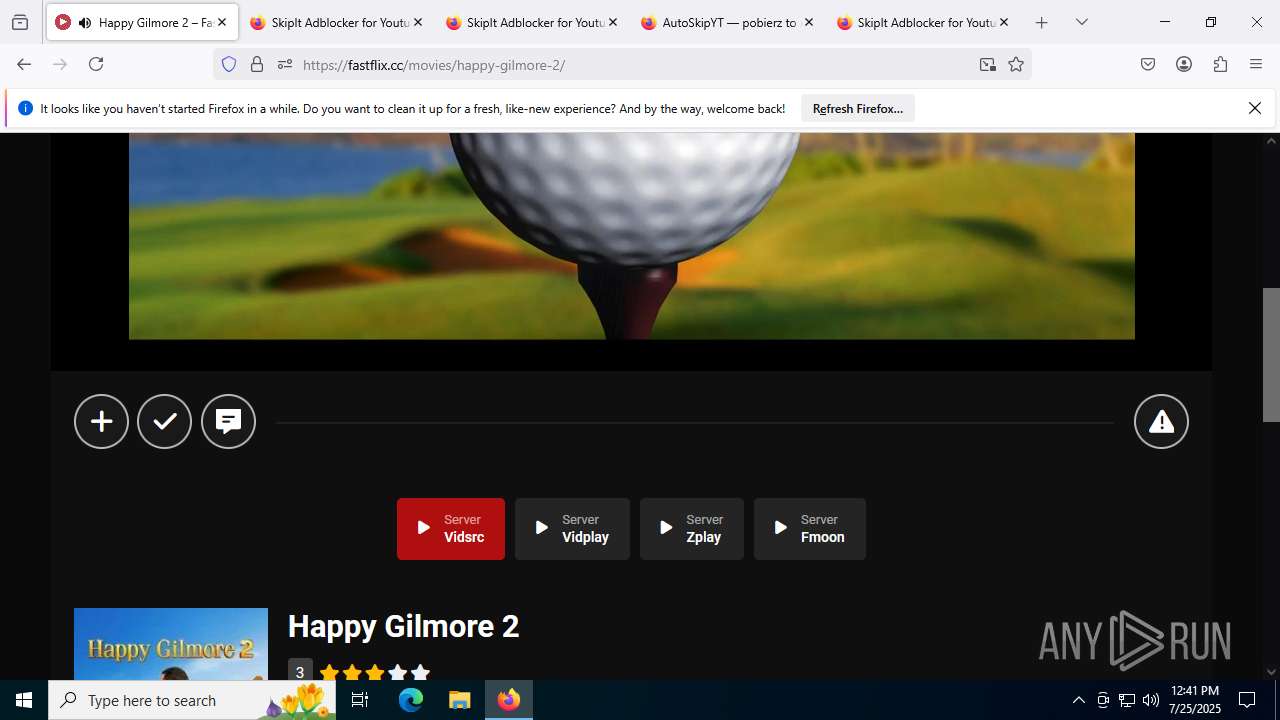Click the Happy Gilmore 2 title
This screenshot has height=720, width=1280.
click(x=403, y=627)
